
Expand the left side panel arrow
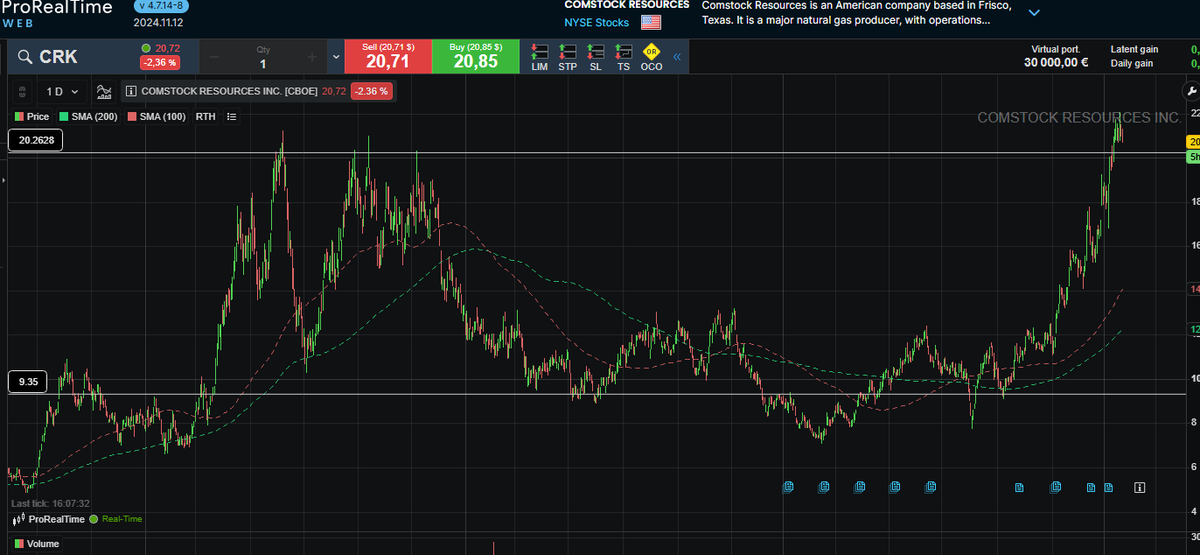pos(4,180)
